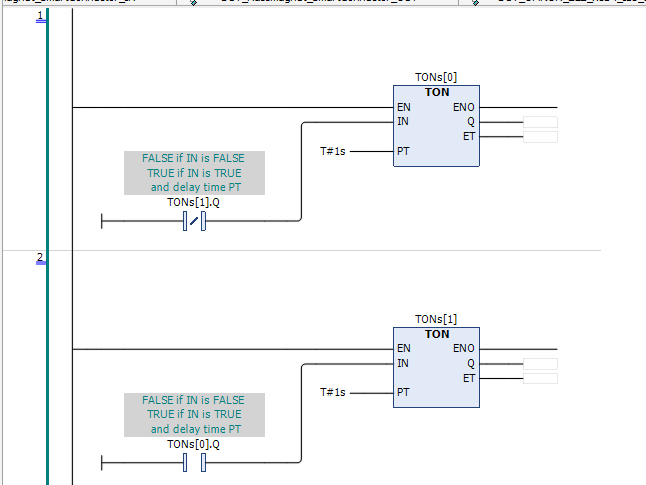The height and width of the screenshot is (485, 646).
Task: Select the TONs[1] TON function block
Action: [x=436, y=367]
